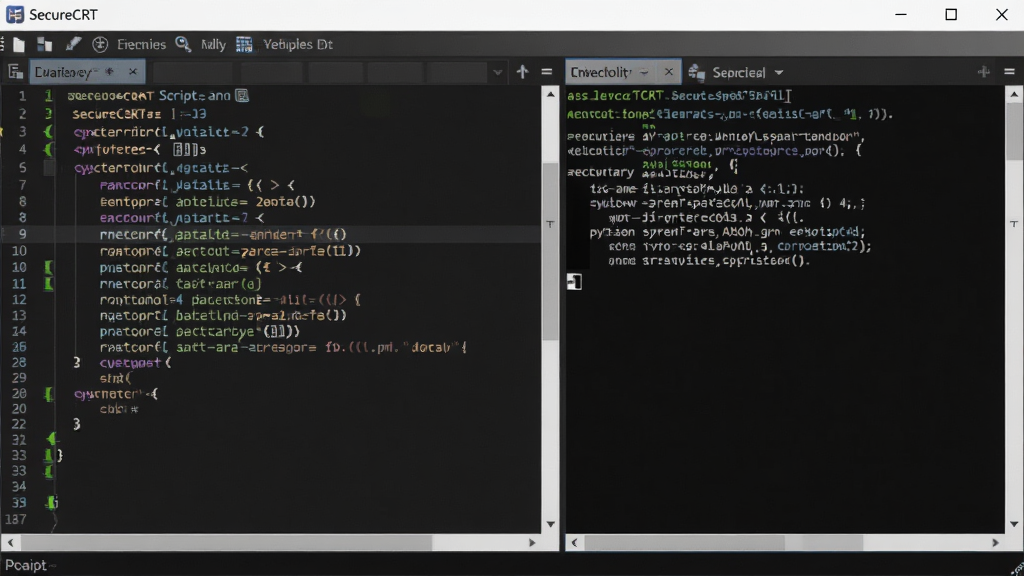
Task: Click the right pane vertical scrollbar down arrow
Action: (x=1014, y=524)
